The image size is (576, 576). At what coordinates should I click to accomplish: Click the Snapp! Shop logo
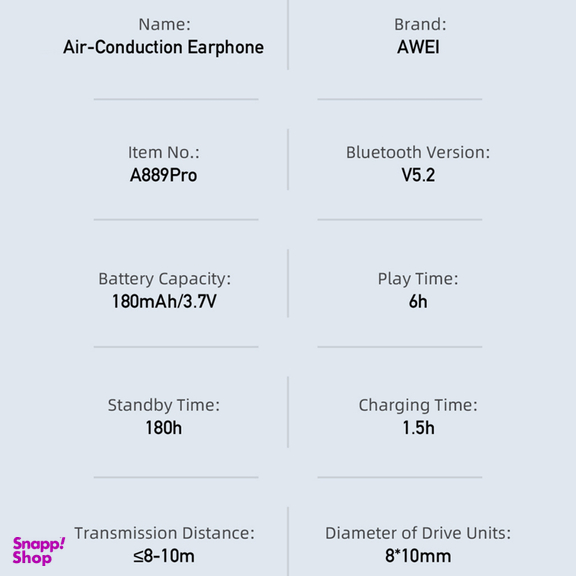pyautogui.click(x=39, y=550)
